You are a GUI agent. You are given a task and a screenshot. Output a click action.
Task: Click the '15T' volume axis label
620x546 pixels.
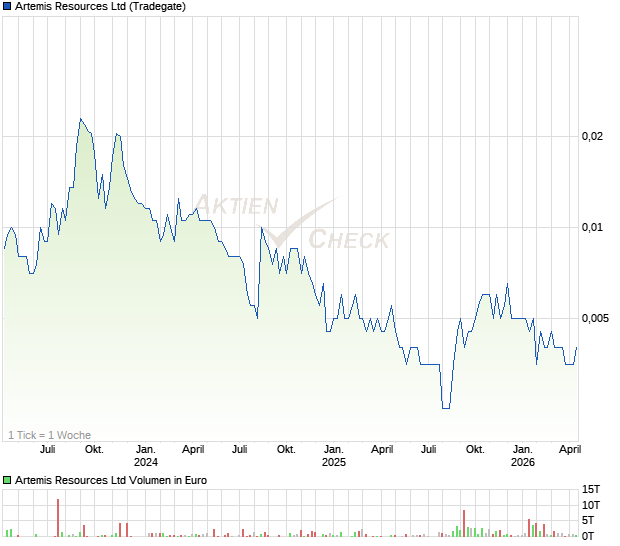591,489
